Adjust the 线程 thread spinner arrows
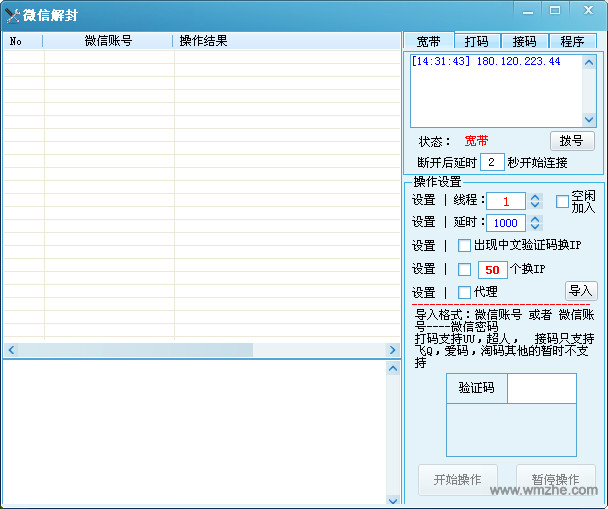This screenshot has width=608, height=509. (x=535, y=201)
